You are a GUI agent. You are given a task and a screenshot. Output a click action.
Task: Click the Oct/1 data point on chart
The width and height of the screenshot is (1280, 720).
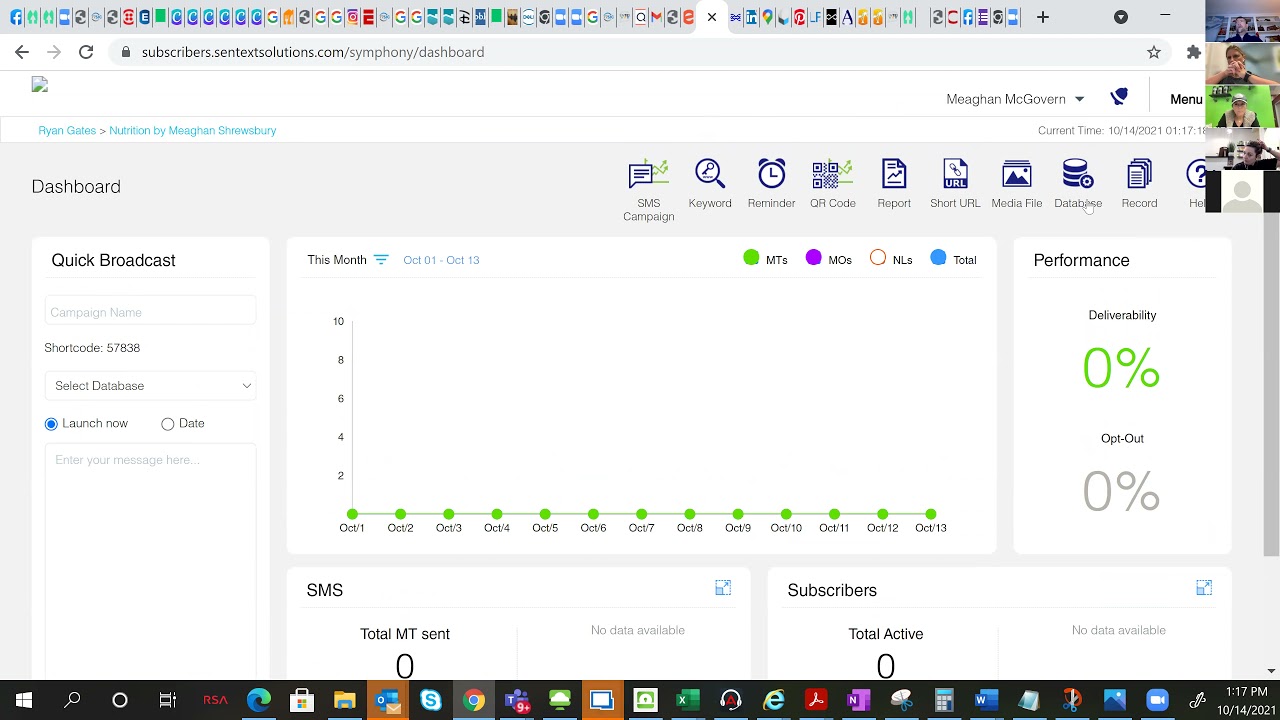click(352, 514)
